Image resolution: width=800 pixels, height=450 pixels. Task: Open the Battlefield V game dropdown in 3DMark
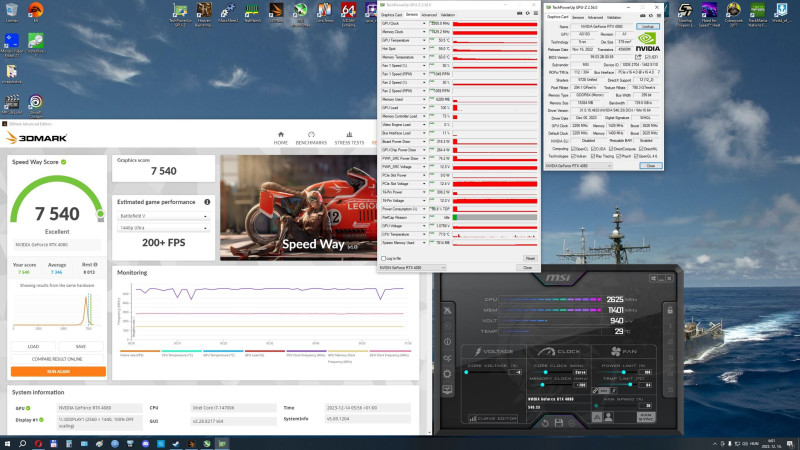coord(163,216)
